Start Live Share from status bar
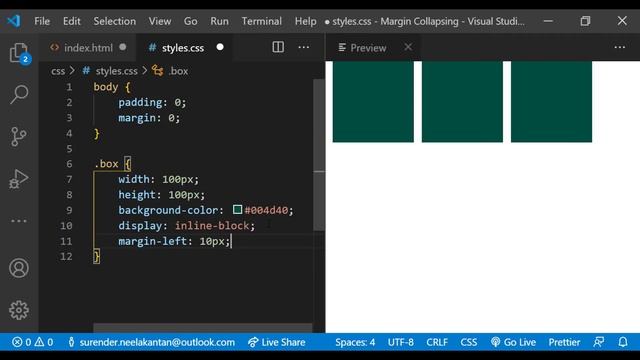Viewport: 640px width, 360px height. click(x=277, y=342)
